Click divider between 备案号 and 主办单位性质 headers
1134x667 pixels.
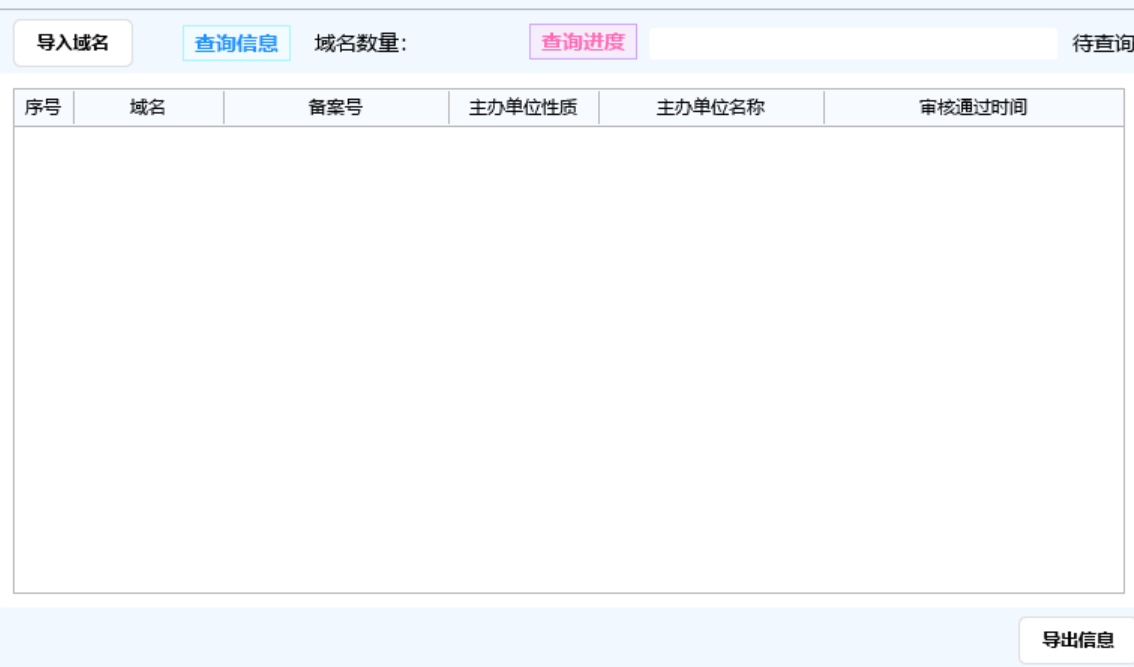[449, 108]
